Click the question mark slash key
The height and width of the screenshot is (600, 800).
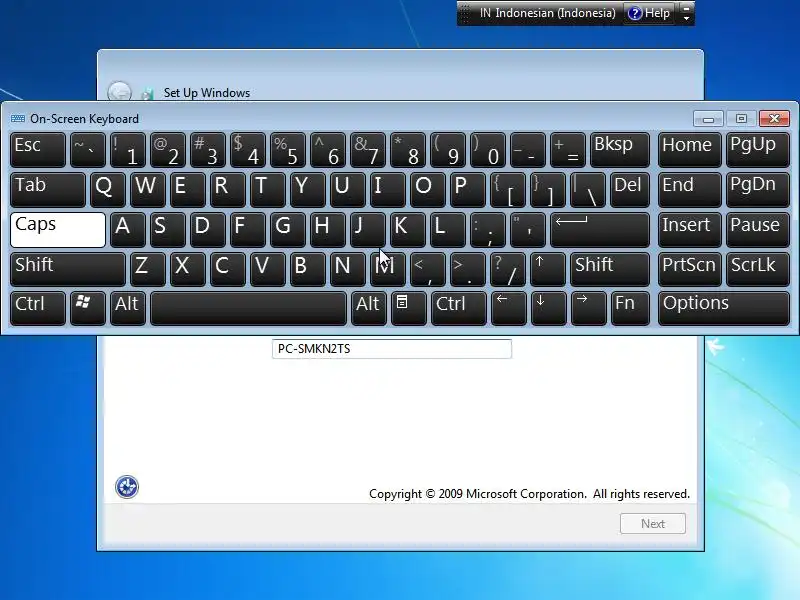click(x=508, y=269)
